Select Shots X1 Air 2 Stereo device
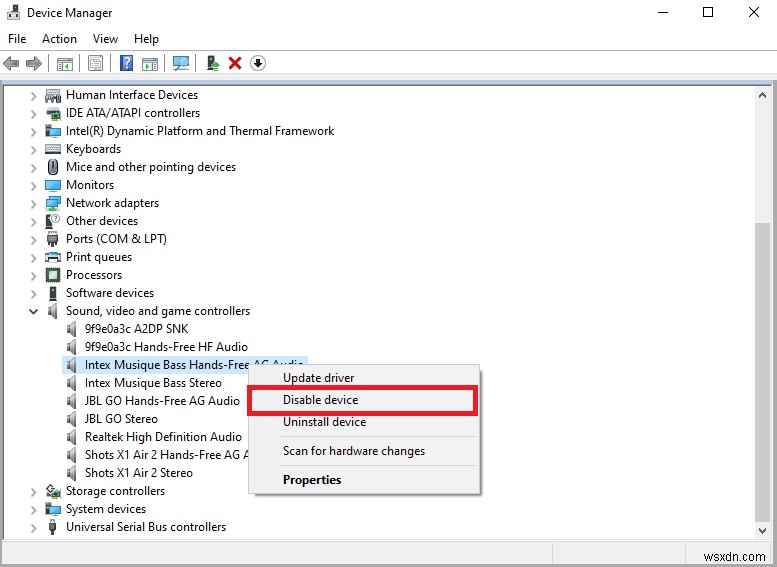The image size is (777, 567). [138, 473]
